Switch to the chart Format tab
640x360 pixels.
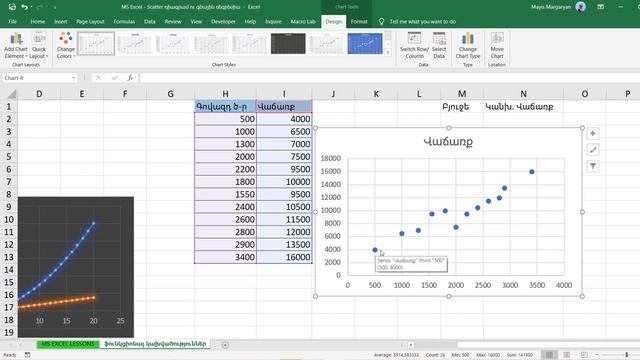click(x=359, y=22)
